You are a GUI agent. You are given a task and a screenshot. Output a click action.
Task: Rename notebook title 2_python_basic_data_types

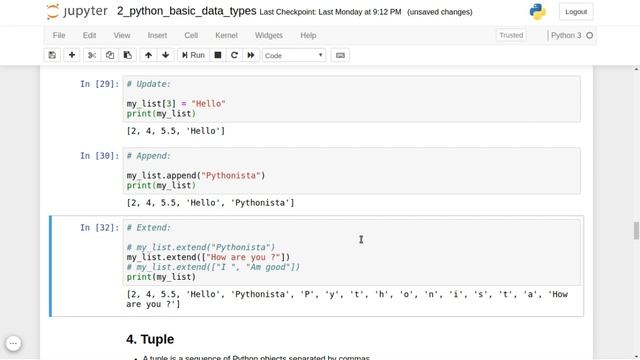pyautogui.click(x=187, y=11)
